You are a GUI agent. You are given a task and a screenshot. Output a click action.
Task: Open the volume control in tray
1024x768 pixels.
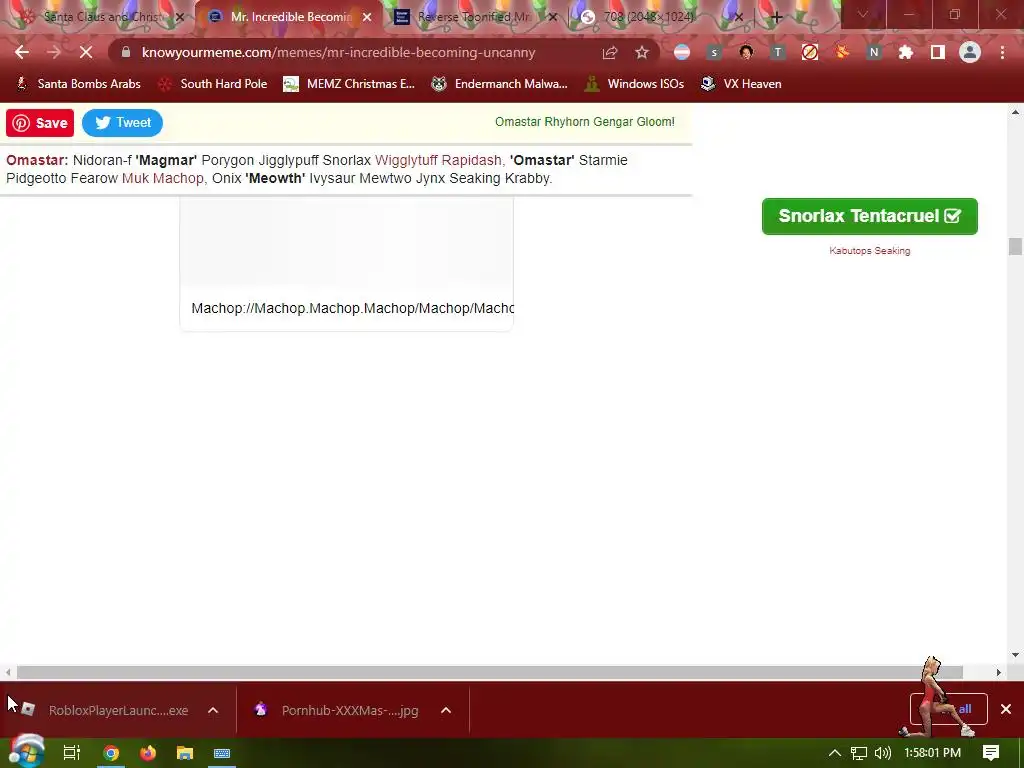[882, 753]
